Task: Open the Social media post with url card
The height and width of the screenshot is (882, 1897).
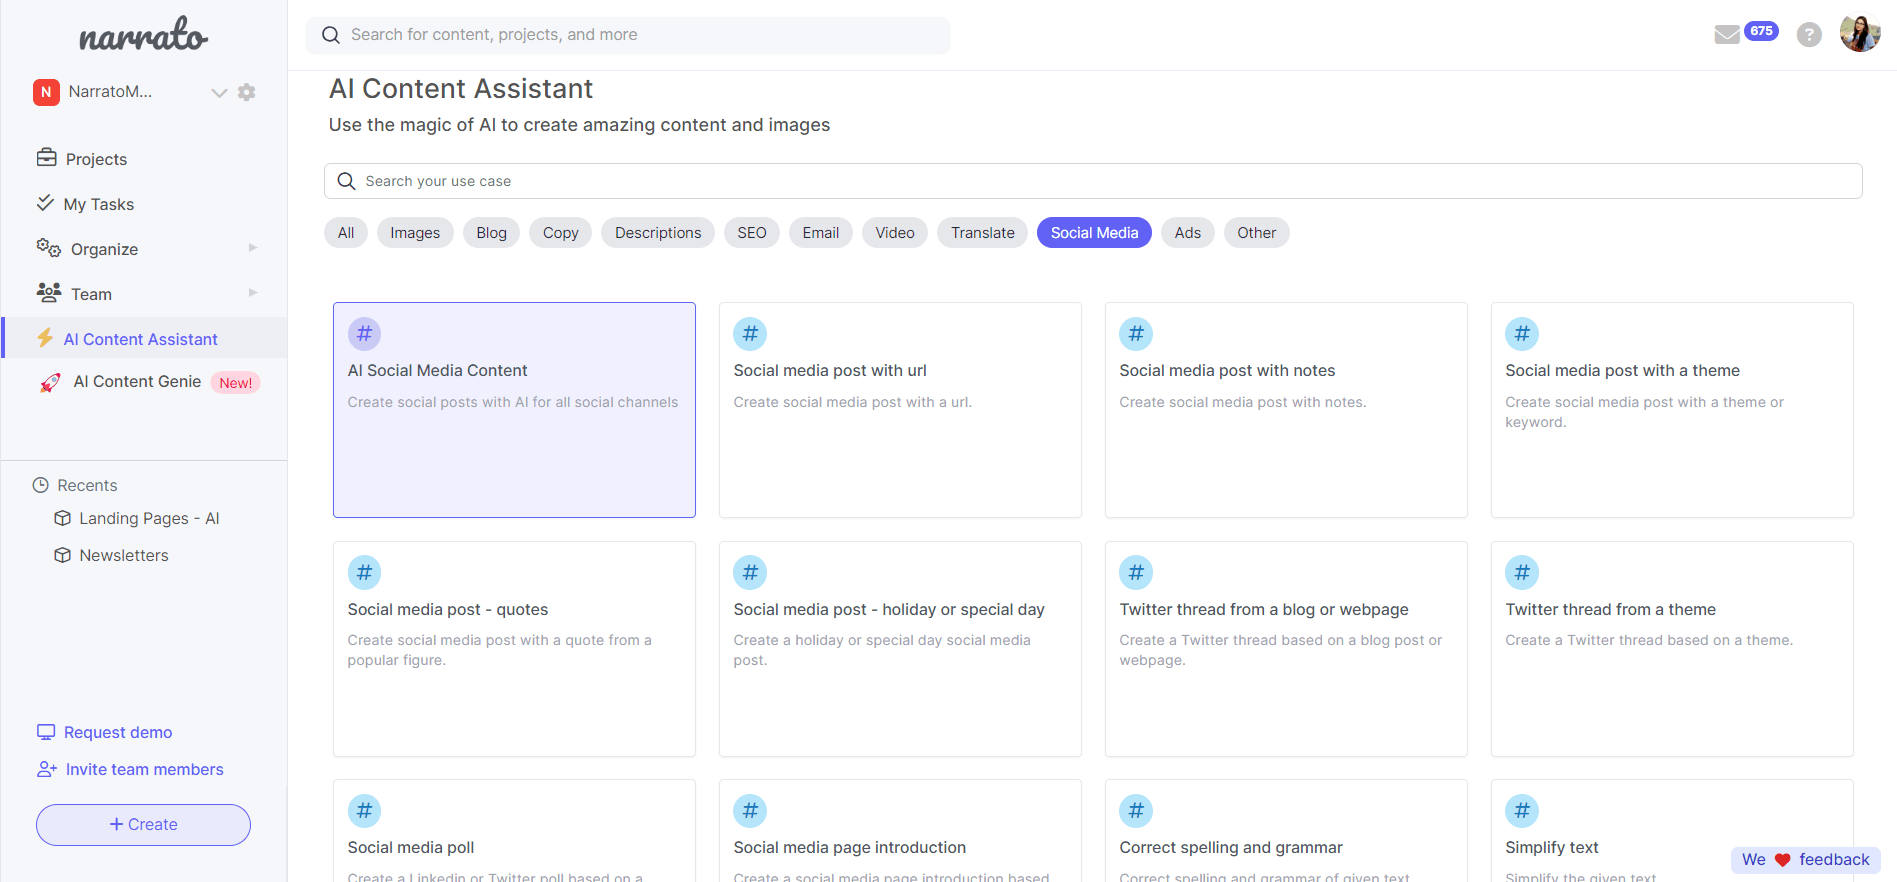Action: tap(900, 410)
